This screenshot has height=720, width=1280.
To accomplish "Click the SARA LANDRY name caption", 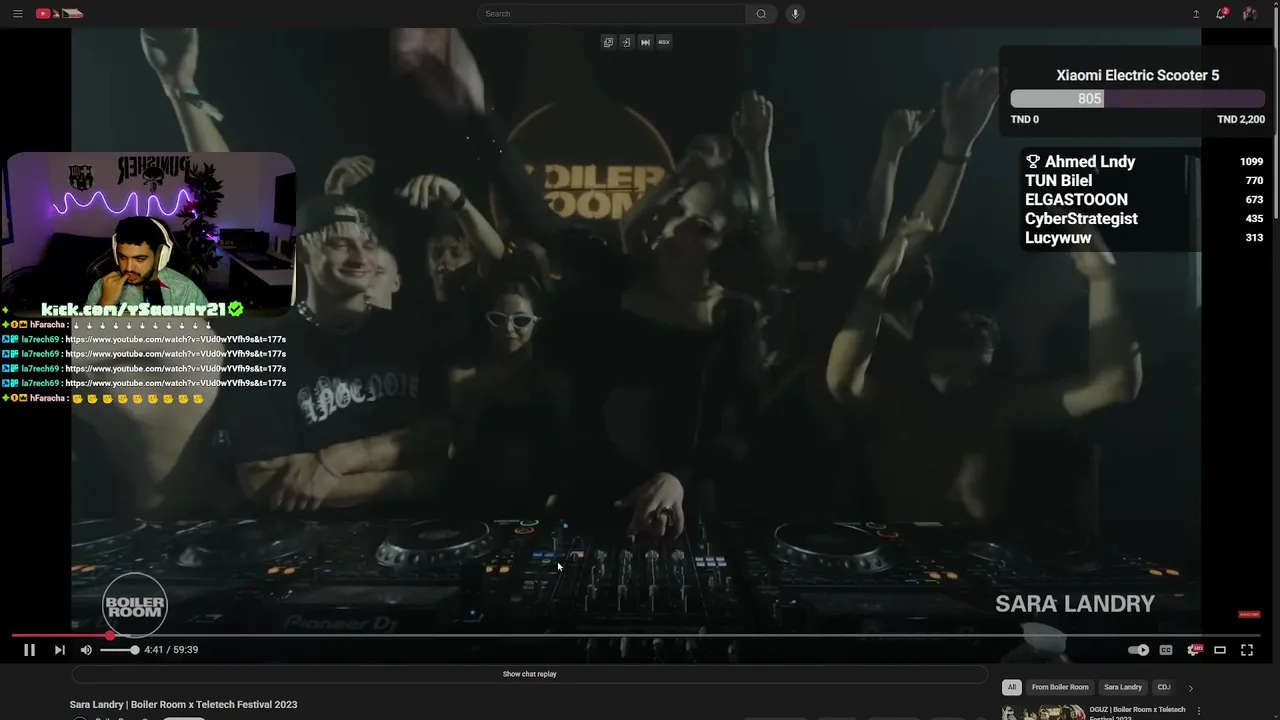I will 1075,604.
